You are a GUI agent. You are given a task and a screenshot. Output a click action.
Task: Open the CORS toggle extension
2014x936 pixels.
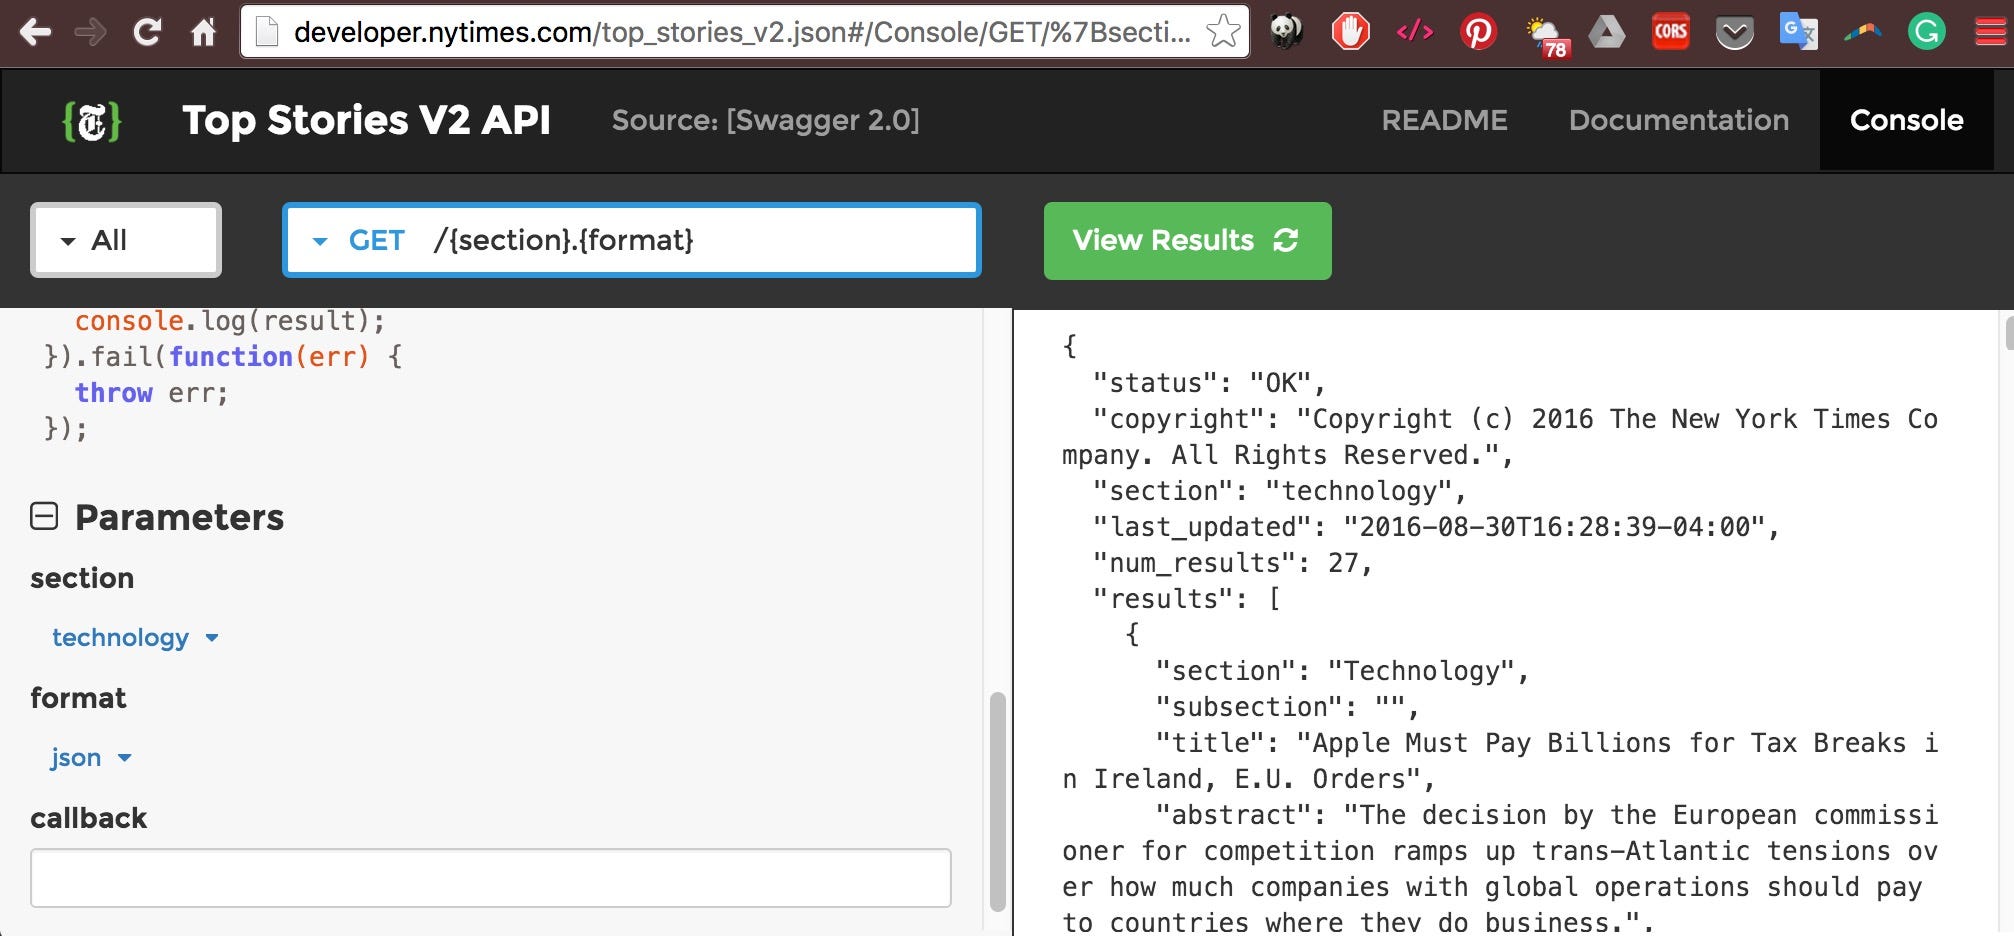[1670, 32]
